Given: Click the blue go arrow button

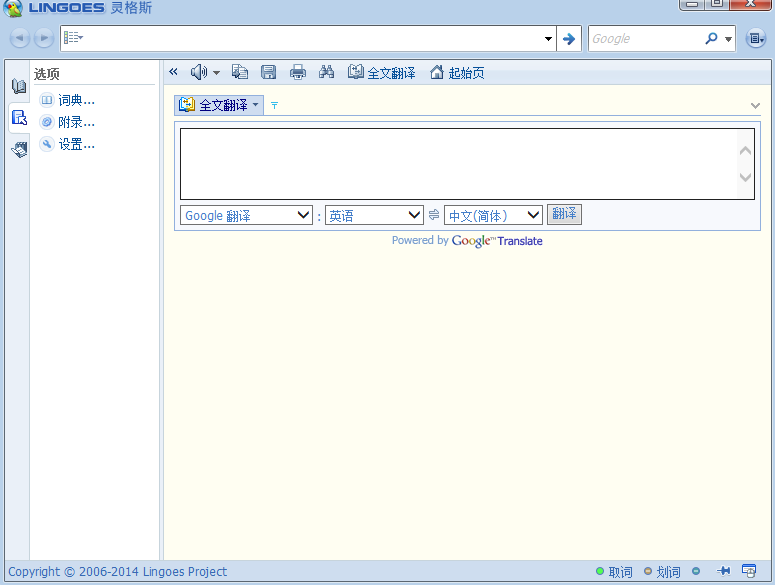Looking at the screenshot, I should click(569, 39).
